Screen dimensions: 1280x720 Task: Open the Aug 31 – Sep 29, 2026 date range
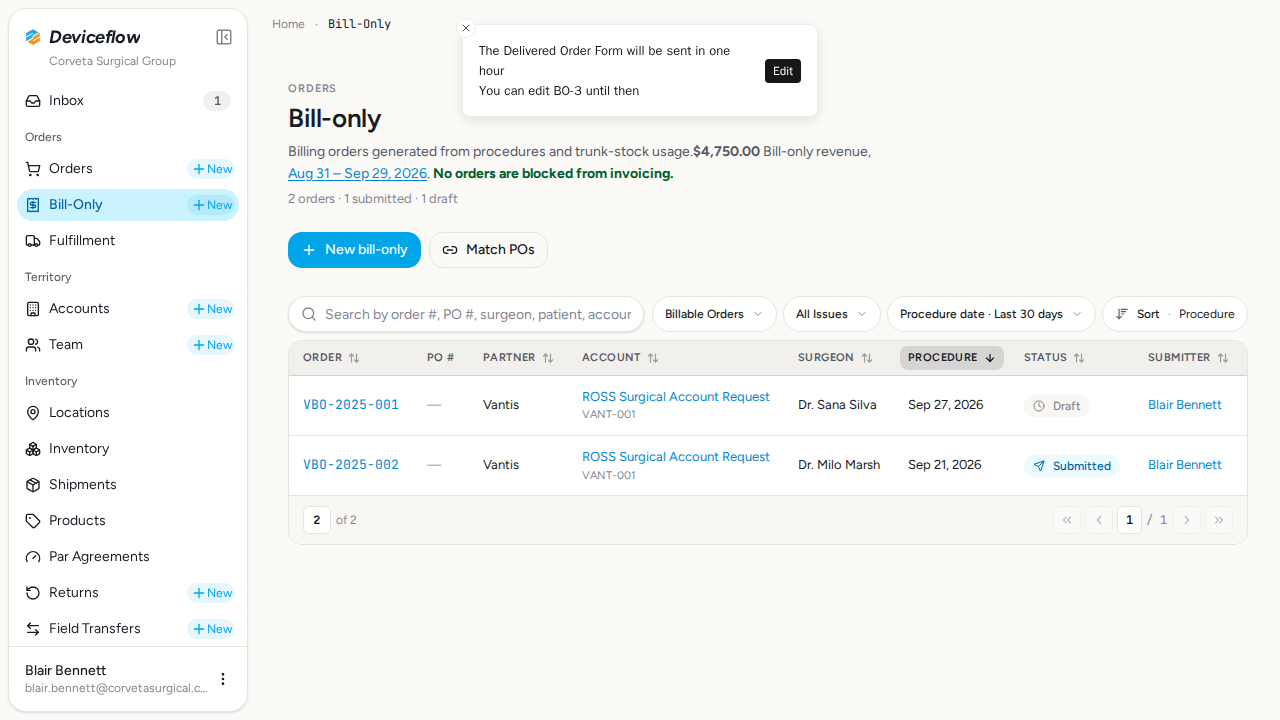click(x=357, y=173)
